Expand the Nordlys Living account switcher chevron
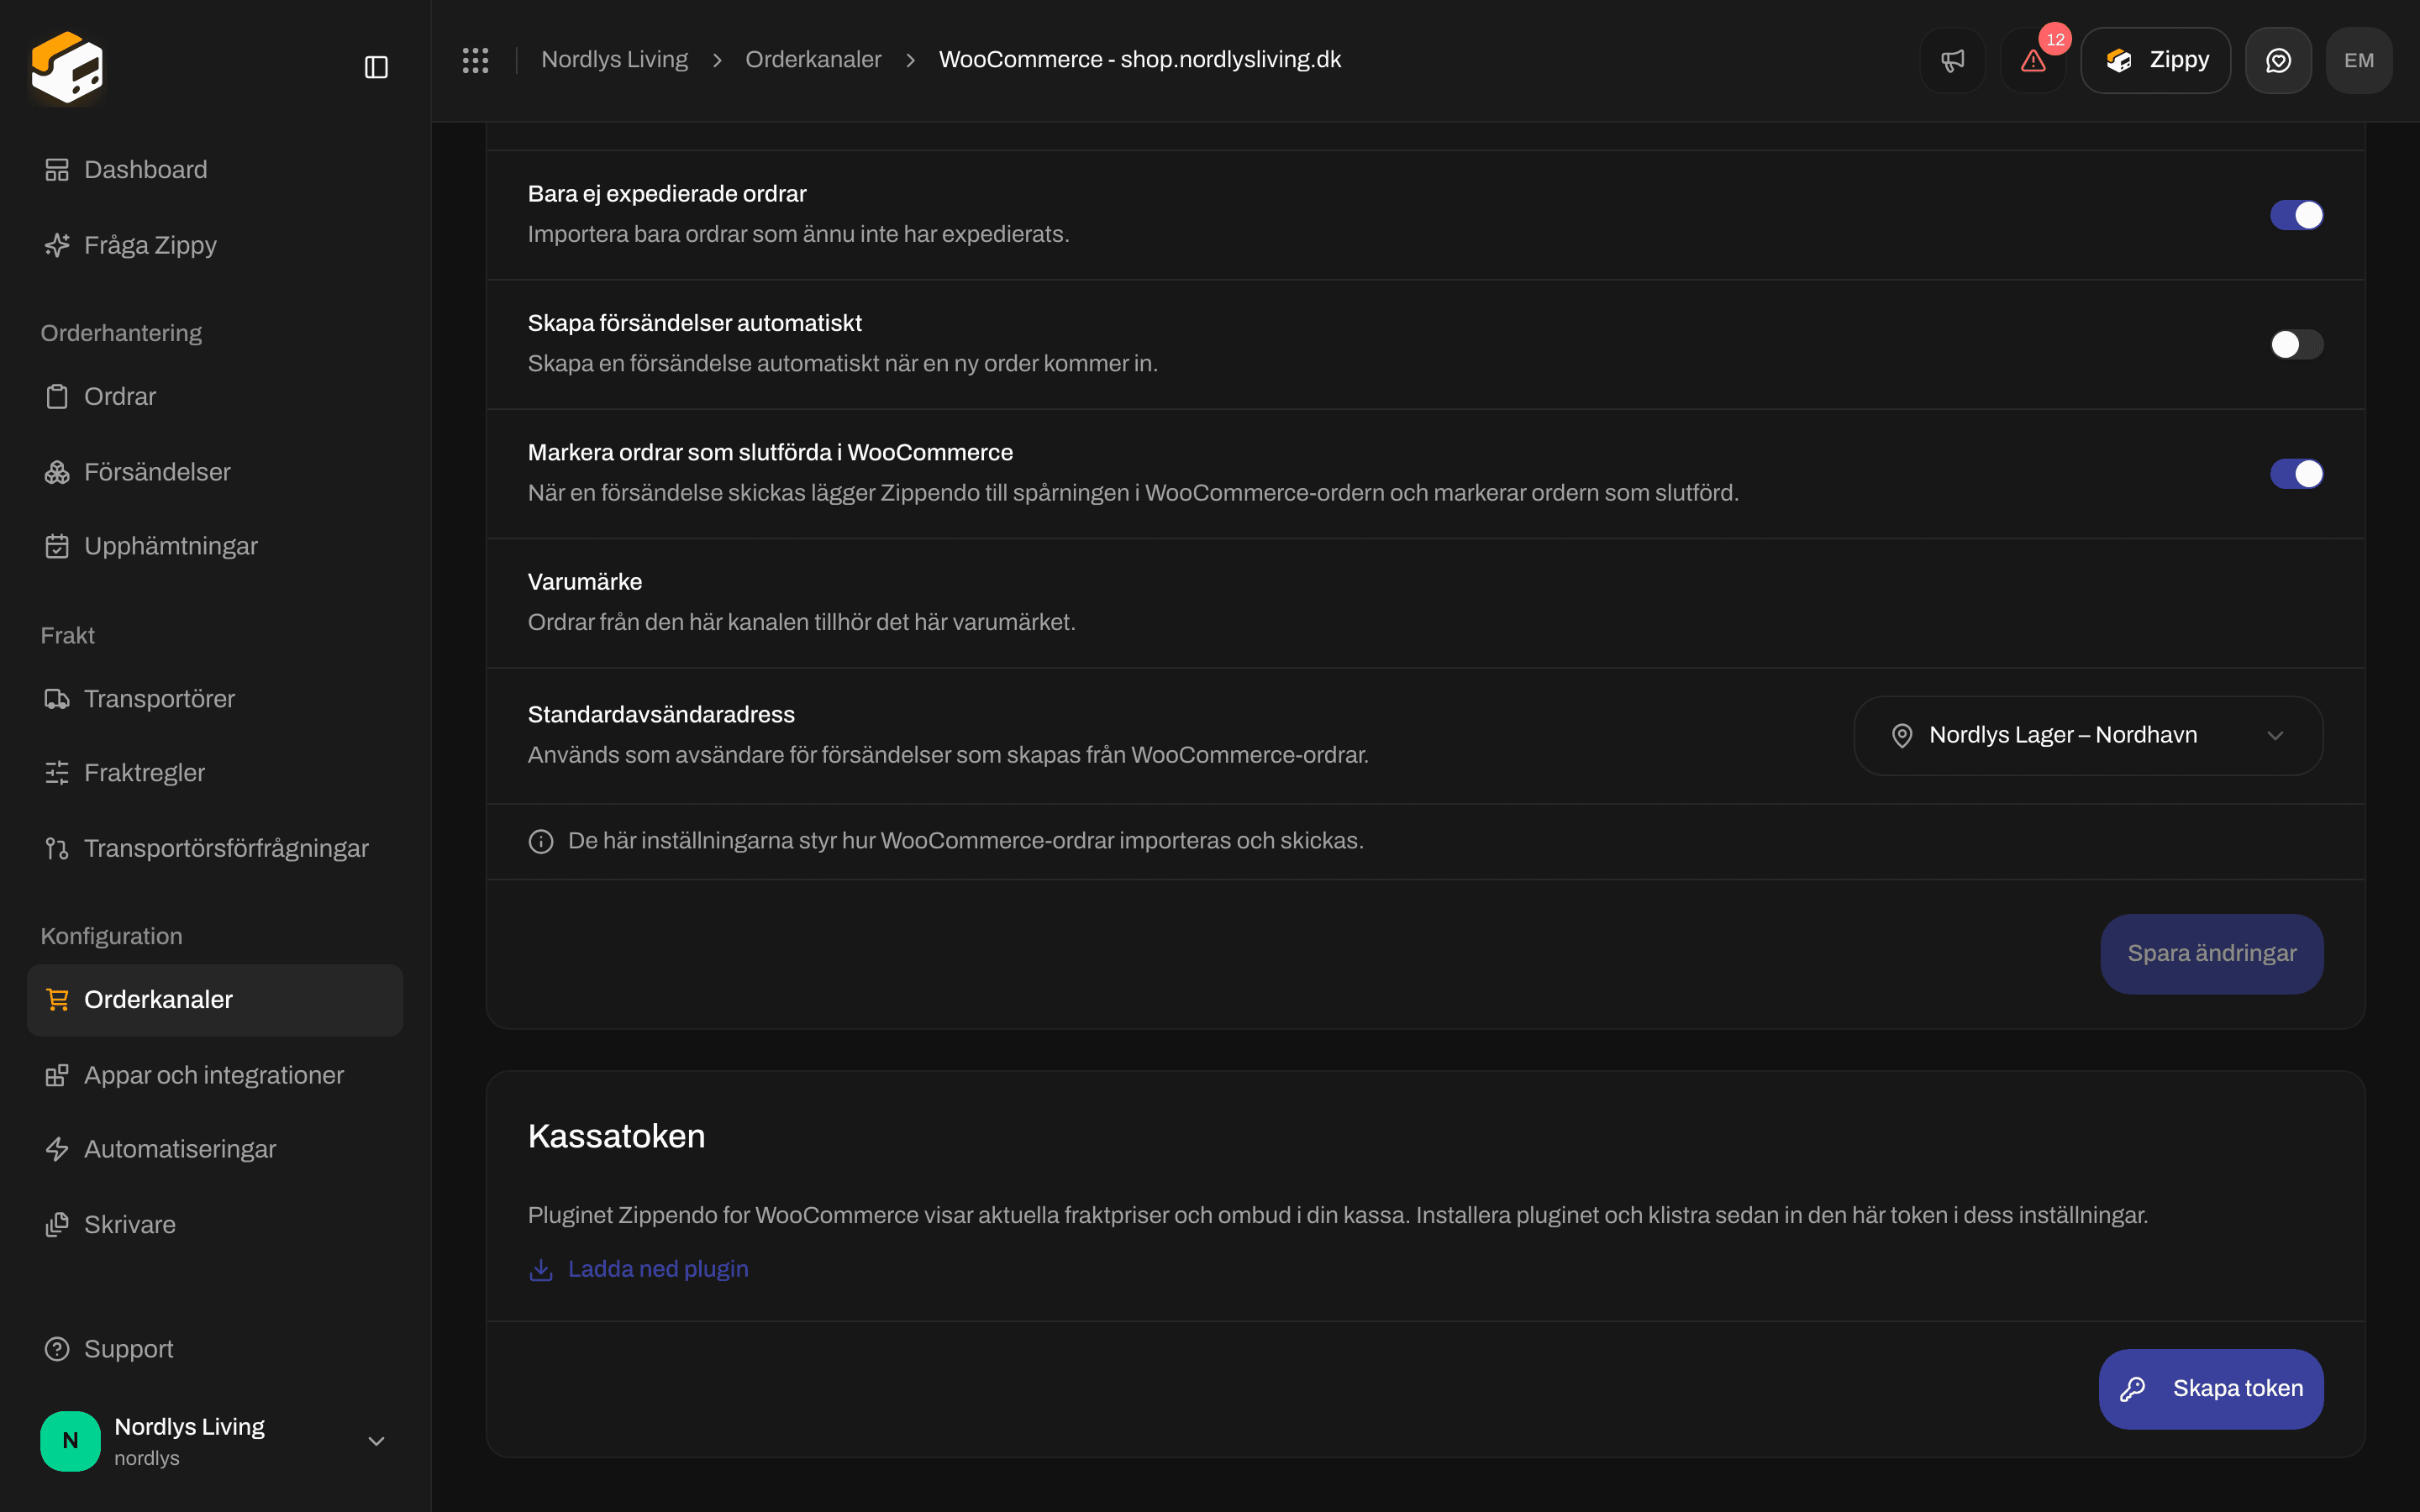 (x=376, y=1441)
